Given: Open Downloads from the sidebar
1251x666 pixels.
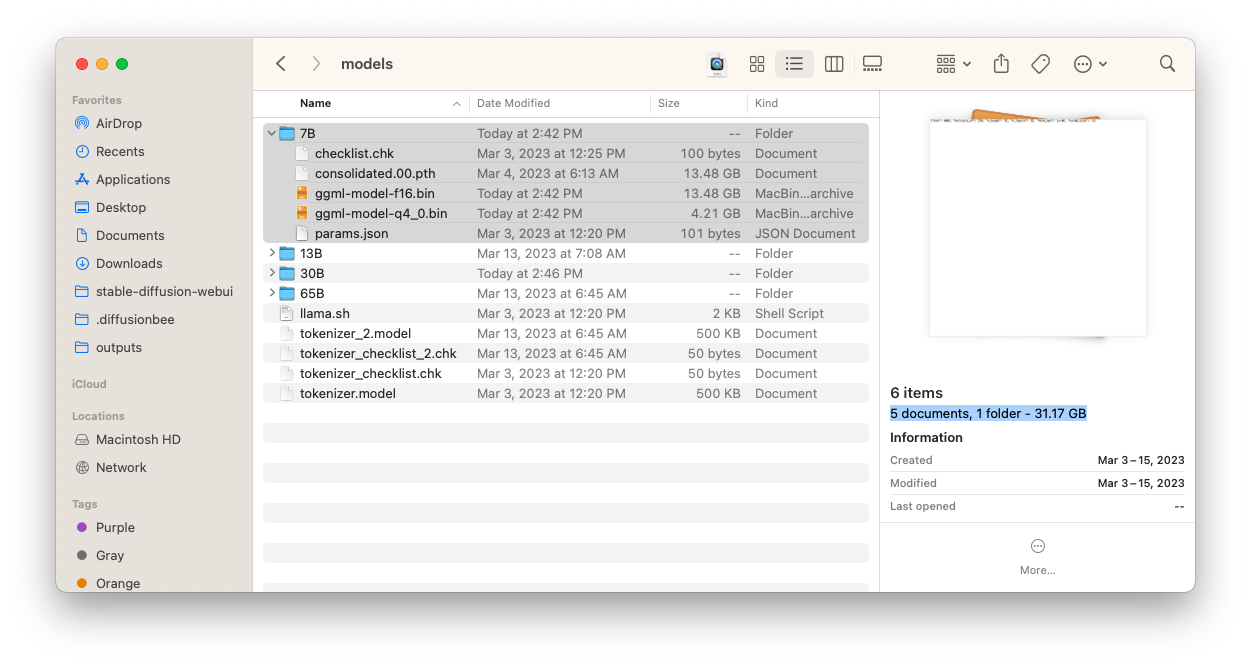Looking at the screenshot, I should pos(128,264).
